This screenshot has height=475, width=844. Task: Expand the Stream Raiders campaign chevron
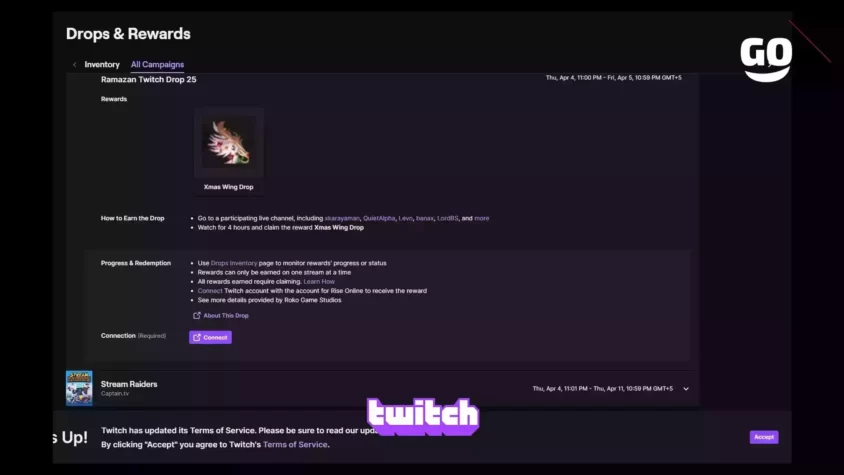(x=686, y=388)
